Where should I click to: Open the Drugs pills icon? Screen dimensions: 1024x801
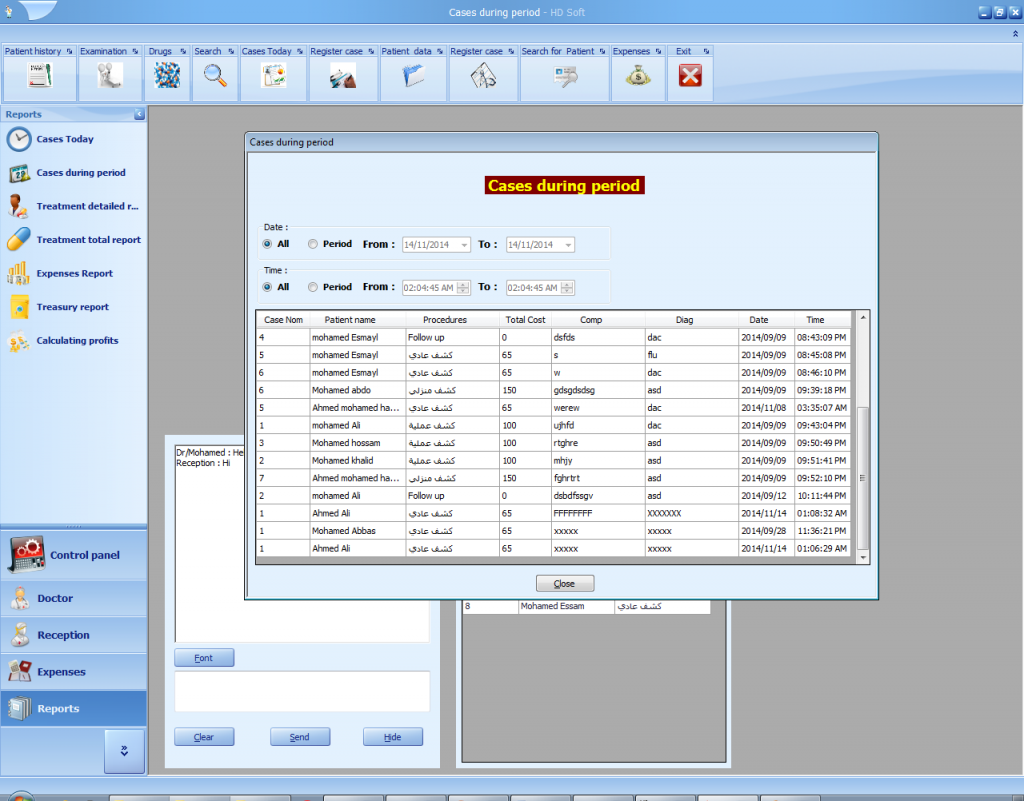pos(167,76)
